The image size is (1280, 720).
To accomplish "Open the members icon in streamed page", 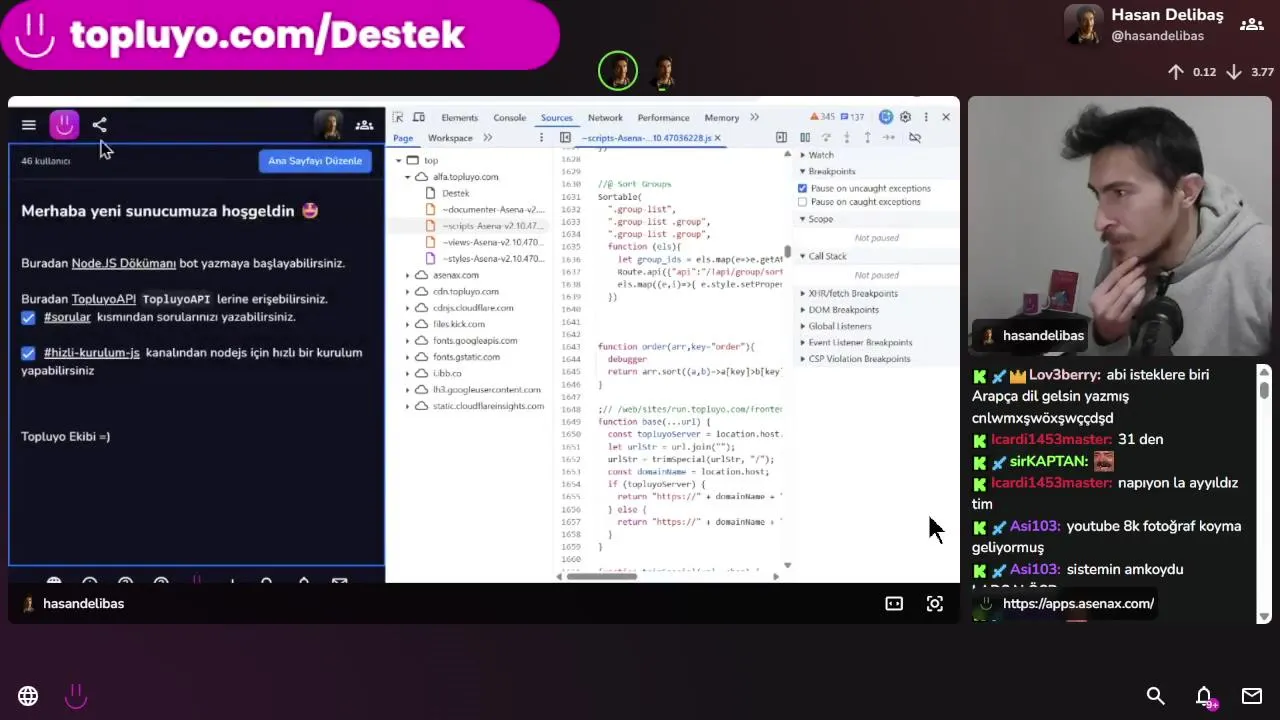I will click(365, 125).
